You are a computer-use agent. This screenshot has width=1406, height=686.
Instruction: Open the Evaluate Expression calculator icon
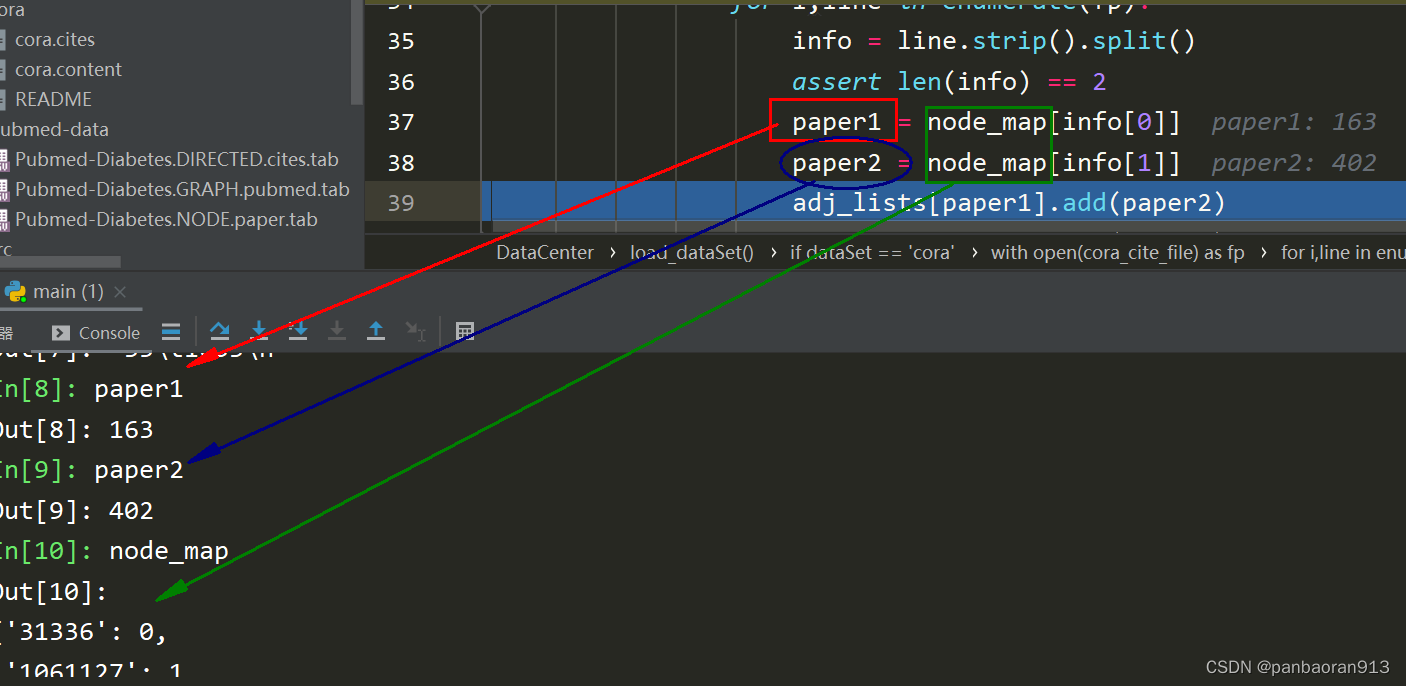click(x=465, y=331)
